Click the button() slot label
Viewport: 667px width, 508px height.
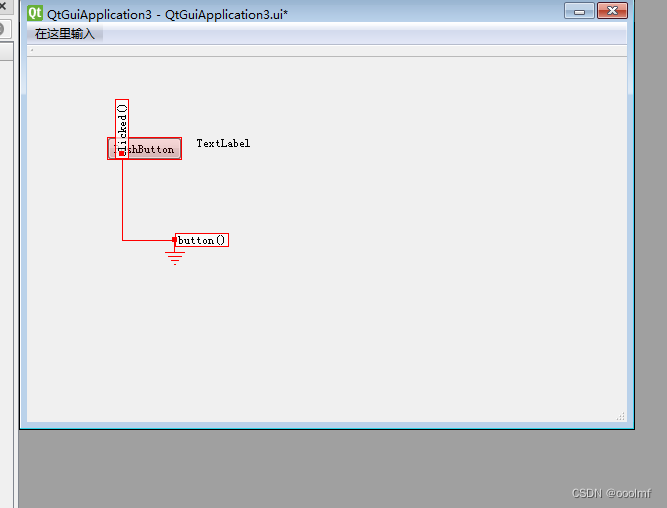202,240
